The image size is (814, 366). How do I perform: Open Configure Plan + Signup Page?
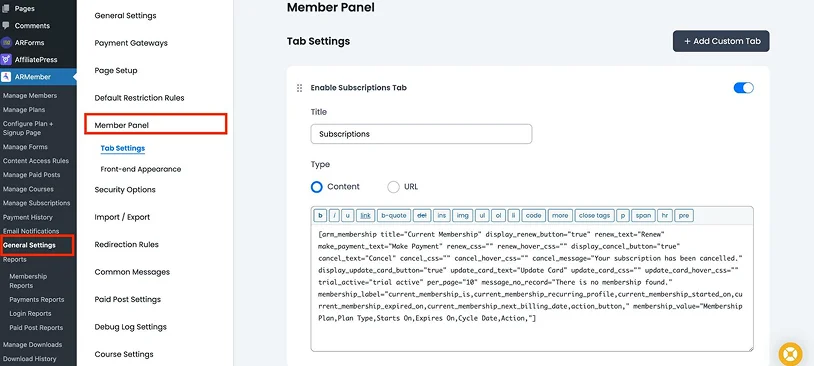click(28, 128)
